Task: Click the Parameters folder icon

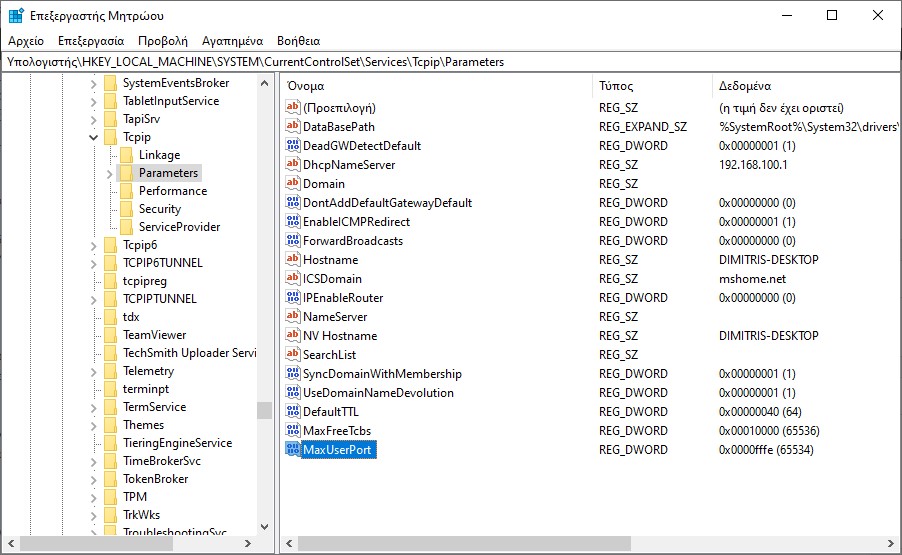Action: click(x=127, y=173)
